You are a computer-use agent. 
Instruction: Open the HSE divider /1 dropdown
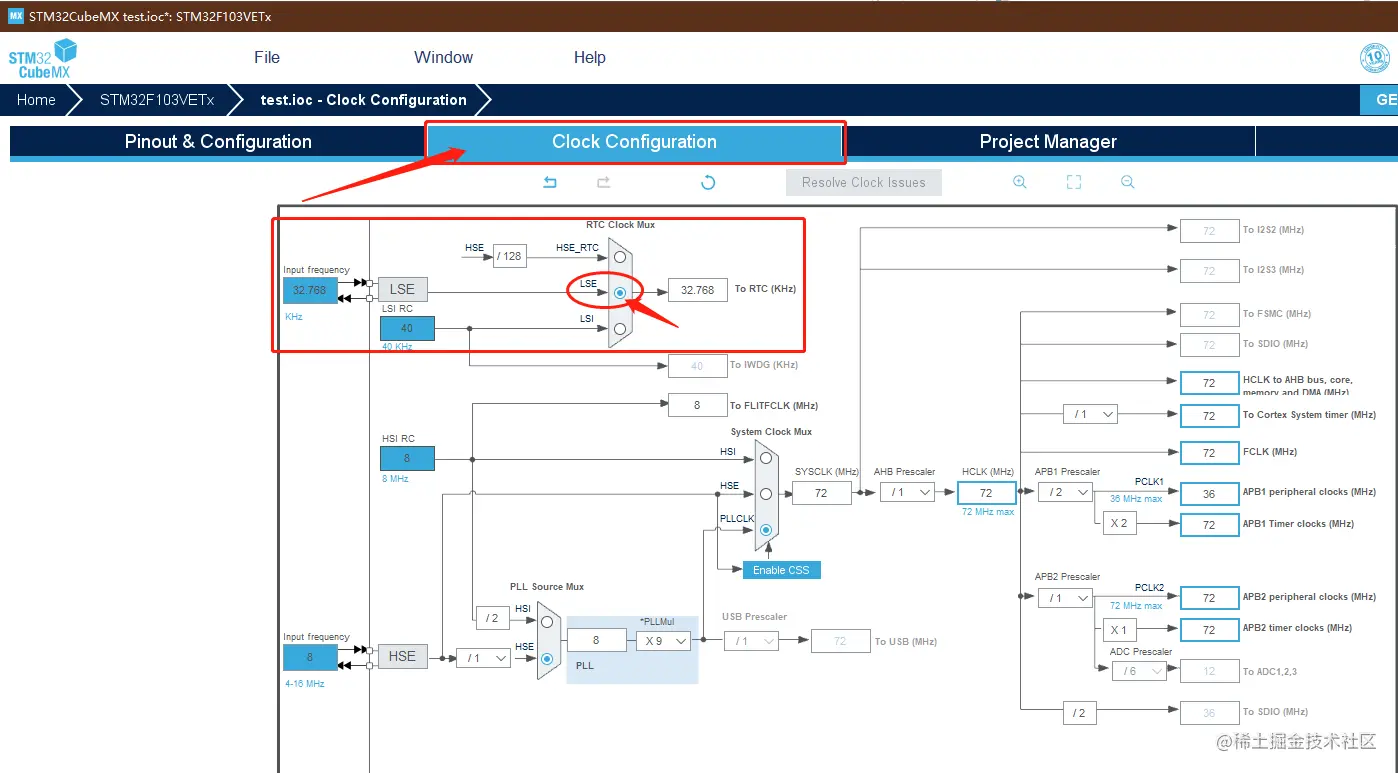[x=483, y=658]
